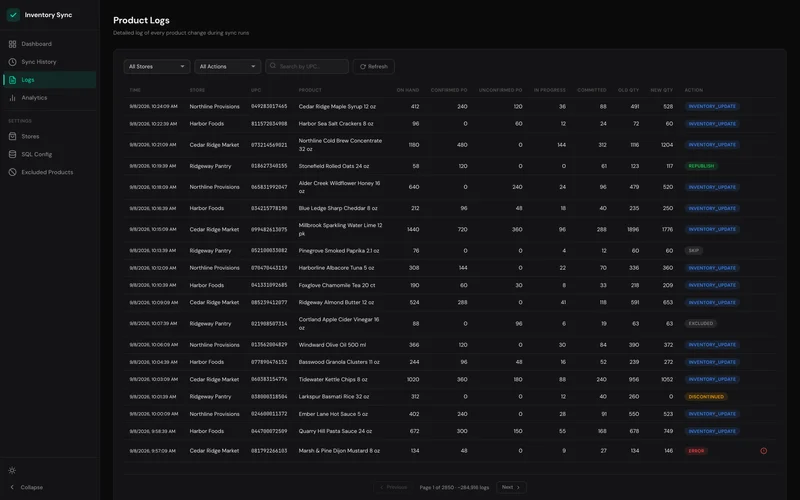Click the SQL Config database icon
The width and height of the screenshot is (800, 500).
pyautogui.click(x=12, y=154)
